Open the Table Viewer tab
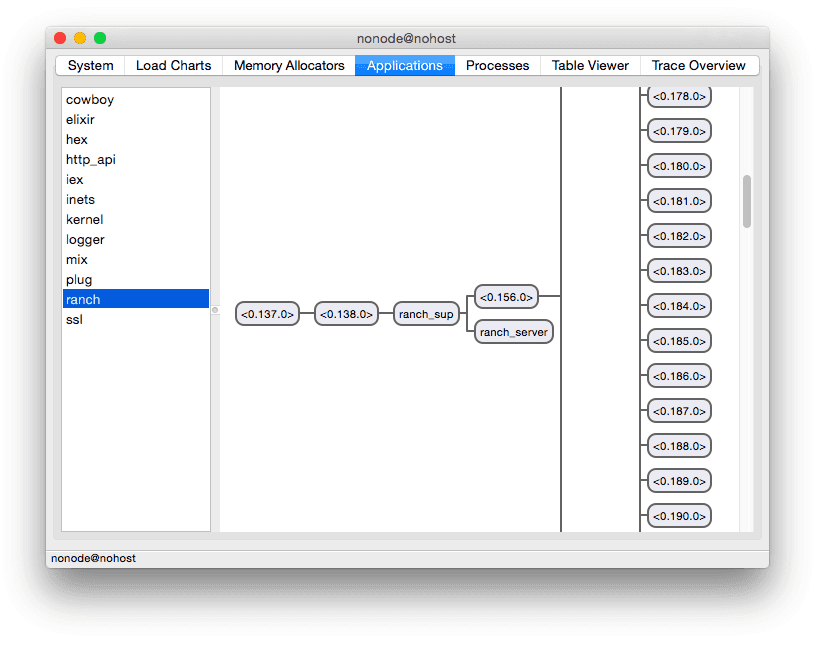Screen dimensions: 820x649 pos(590,66)
